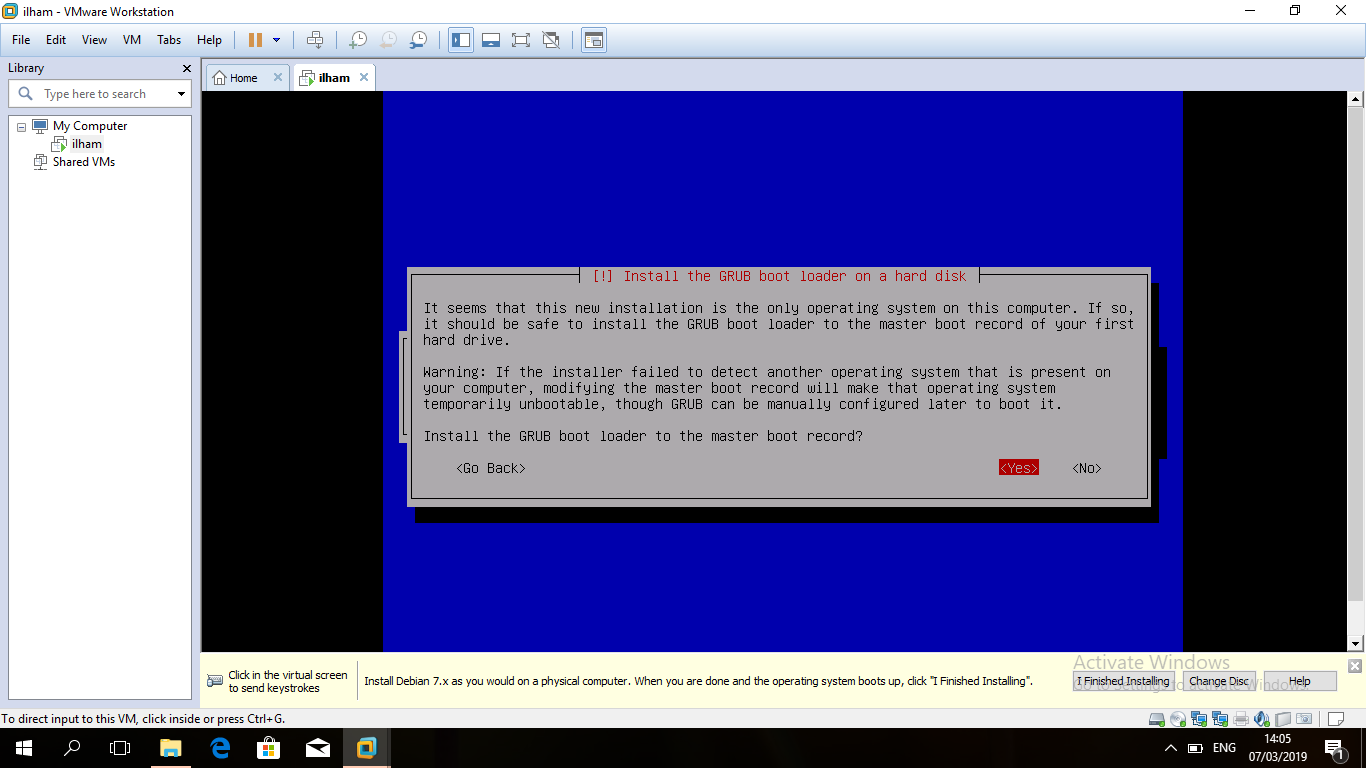
Task: Open the Mail app from taskbar
Action: (x=318, y=748)
